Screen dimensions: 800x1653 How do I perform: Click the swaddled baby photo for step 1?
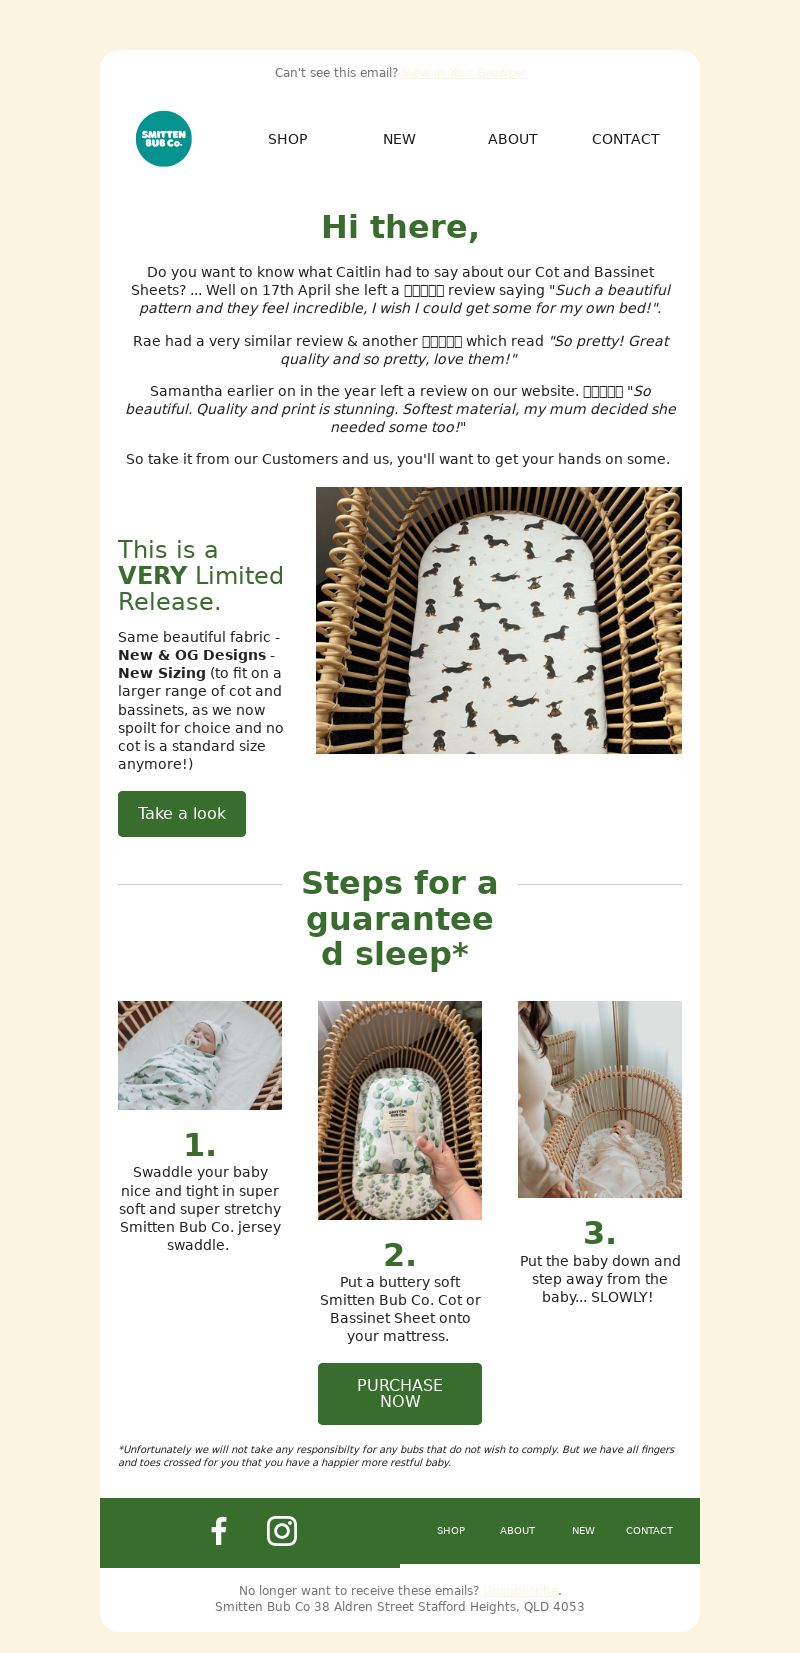point(200,1055)
